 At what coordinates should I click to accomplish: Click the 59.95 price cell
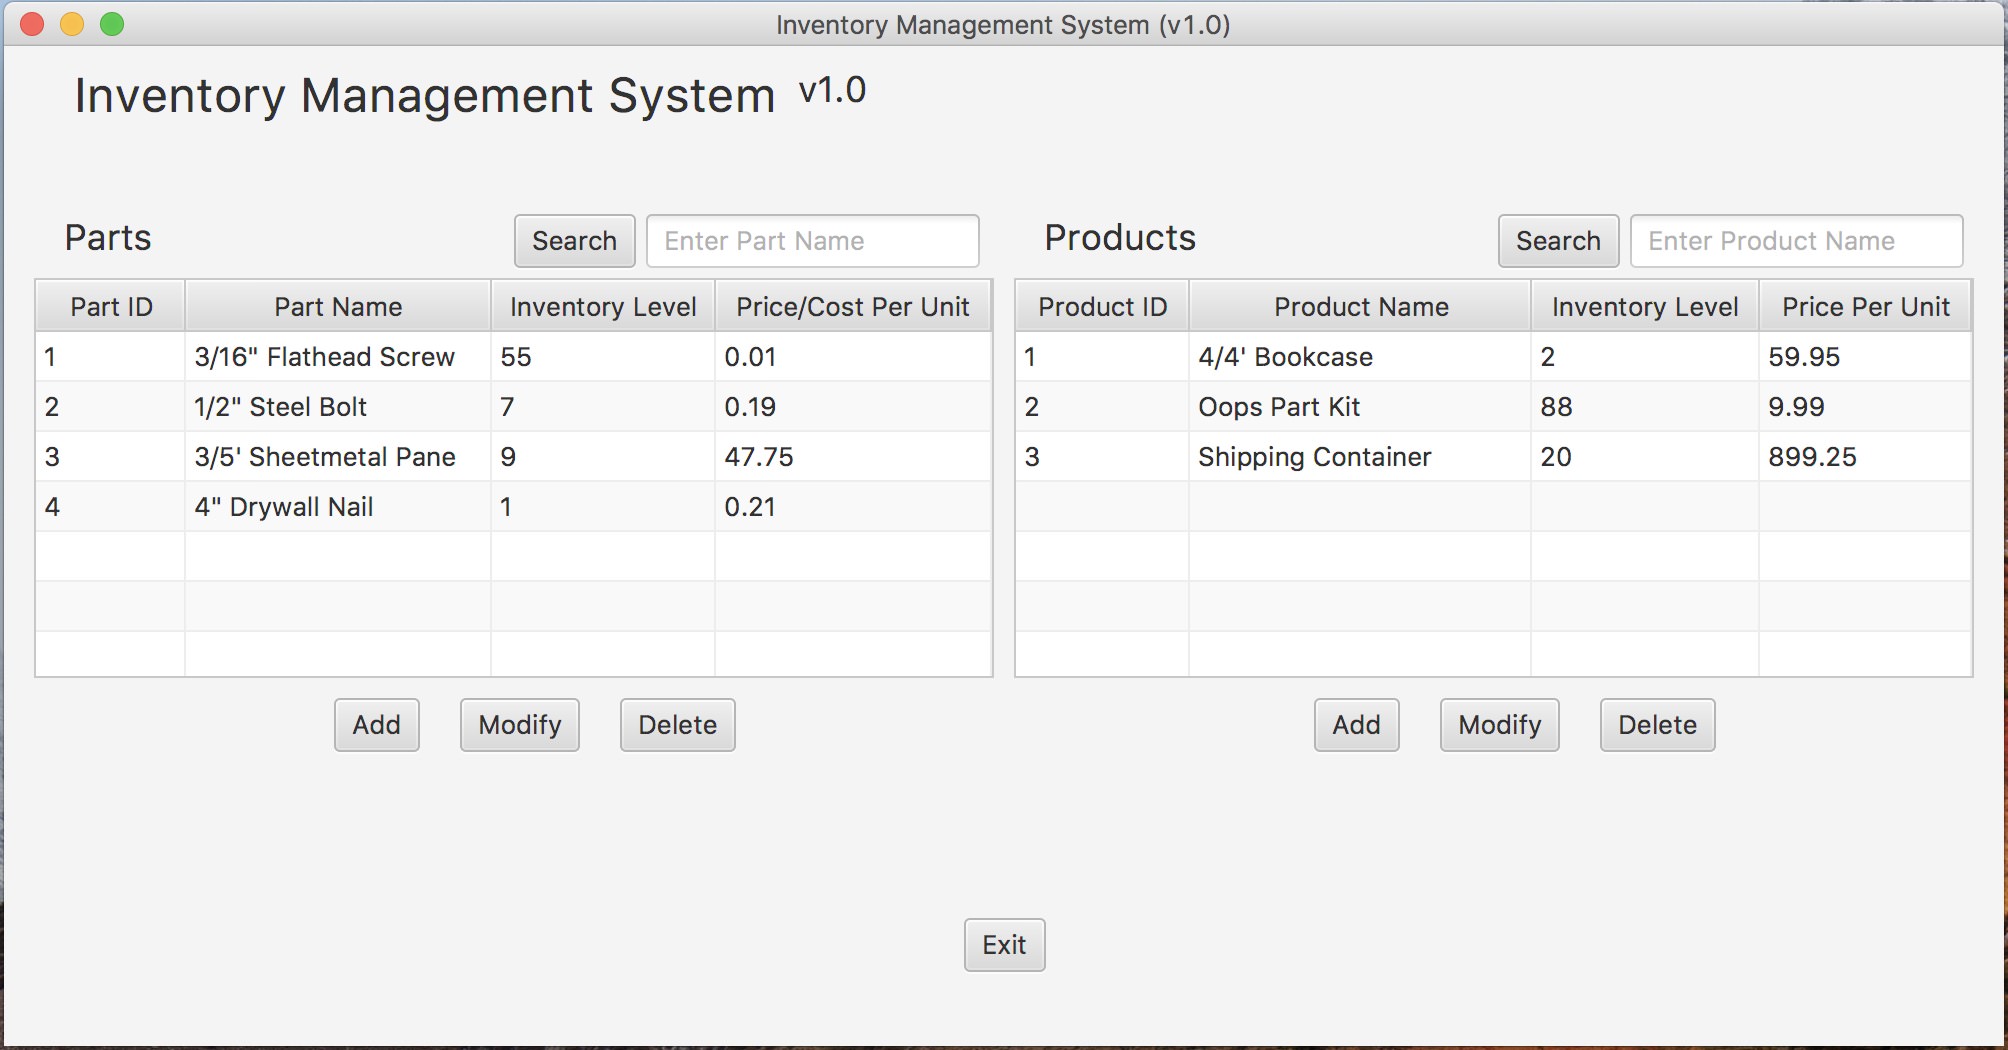(x=1865, y=357)
